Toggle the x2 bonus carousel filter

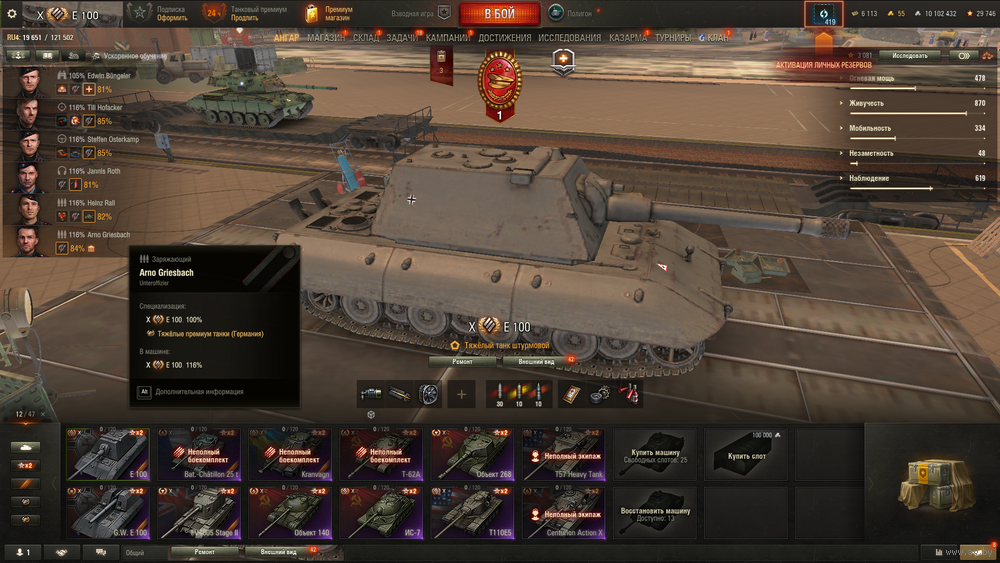point(26,465)
